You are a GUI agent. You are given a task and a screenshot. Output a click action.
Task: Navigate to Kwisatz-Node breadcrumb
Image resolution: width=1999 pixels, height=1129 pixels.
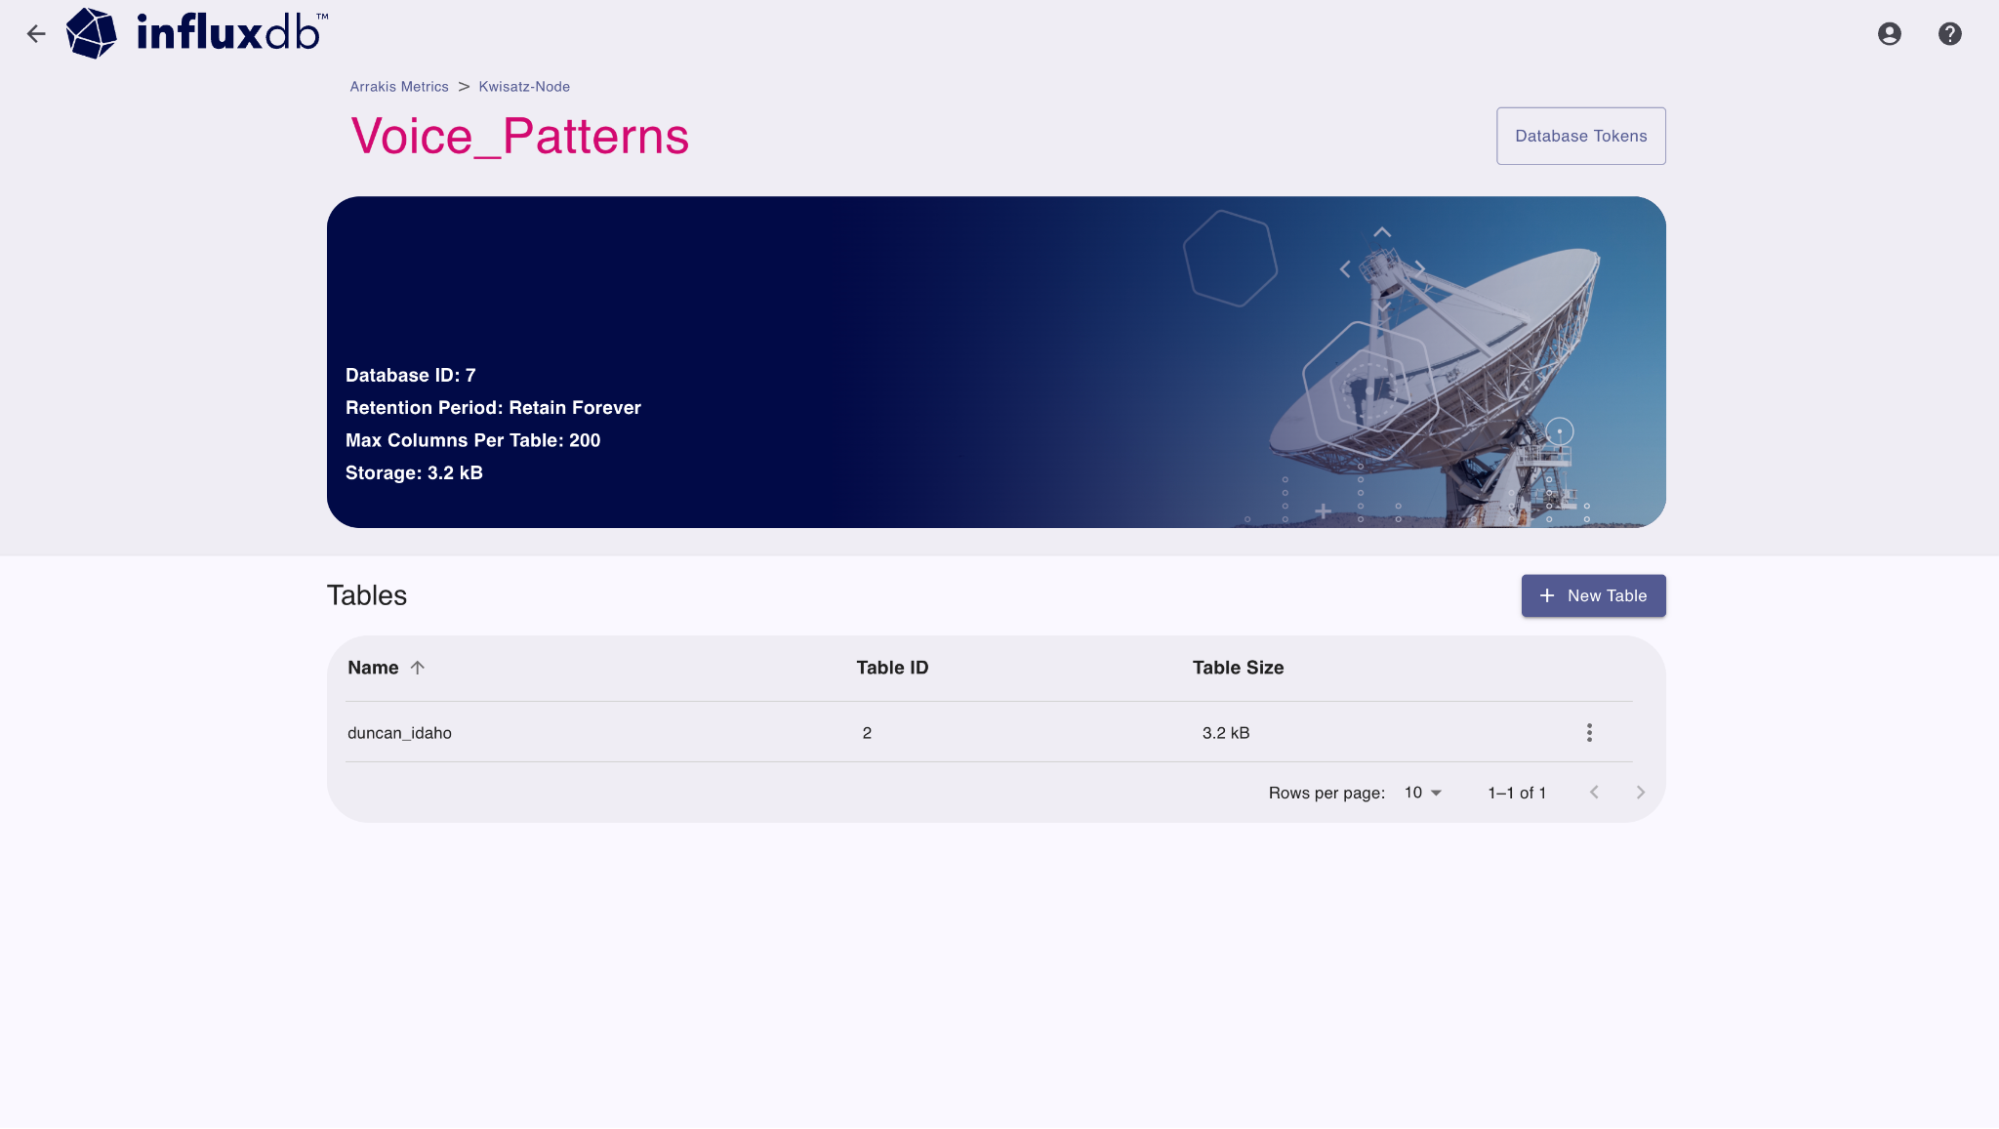[524, 86]
